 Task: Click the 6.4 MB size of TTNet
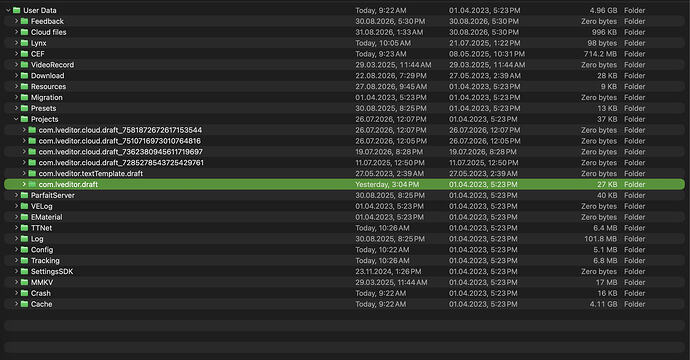click(605, 228)
